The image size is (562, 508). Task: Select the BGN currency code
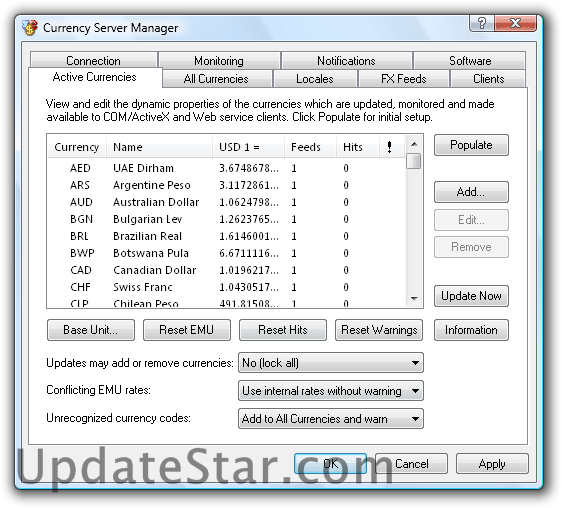click(81, 219)
